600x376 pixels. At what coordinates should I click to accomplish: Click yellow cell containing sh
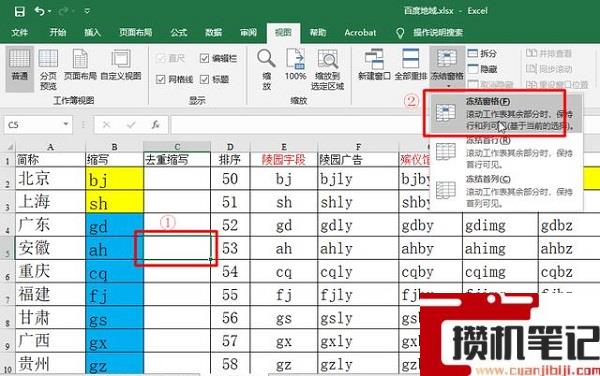click(x=114, y=202)
